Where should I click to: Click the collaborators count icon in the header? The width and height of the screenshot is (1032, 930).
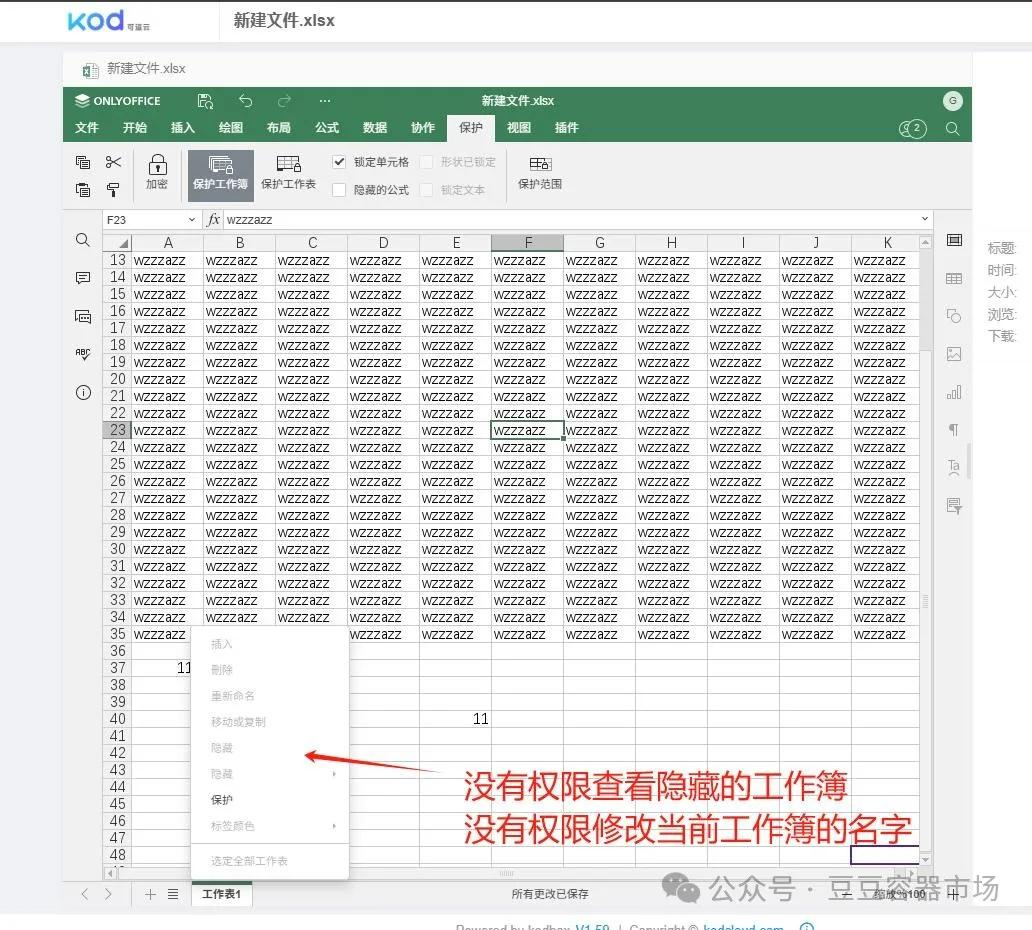913,128
